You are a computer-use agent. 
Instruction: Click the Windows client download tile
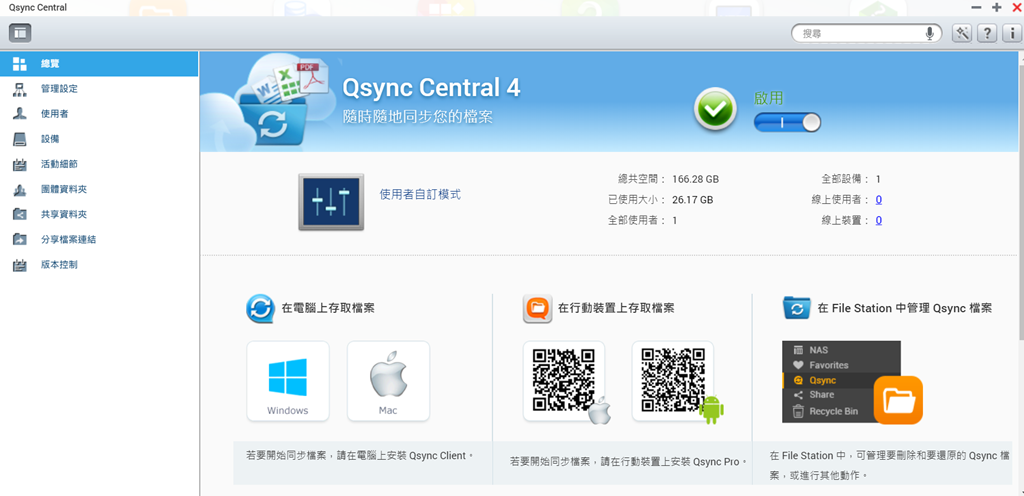(288, 381)
